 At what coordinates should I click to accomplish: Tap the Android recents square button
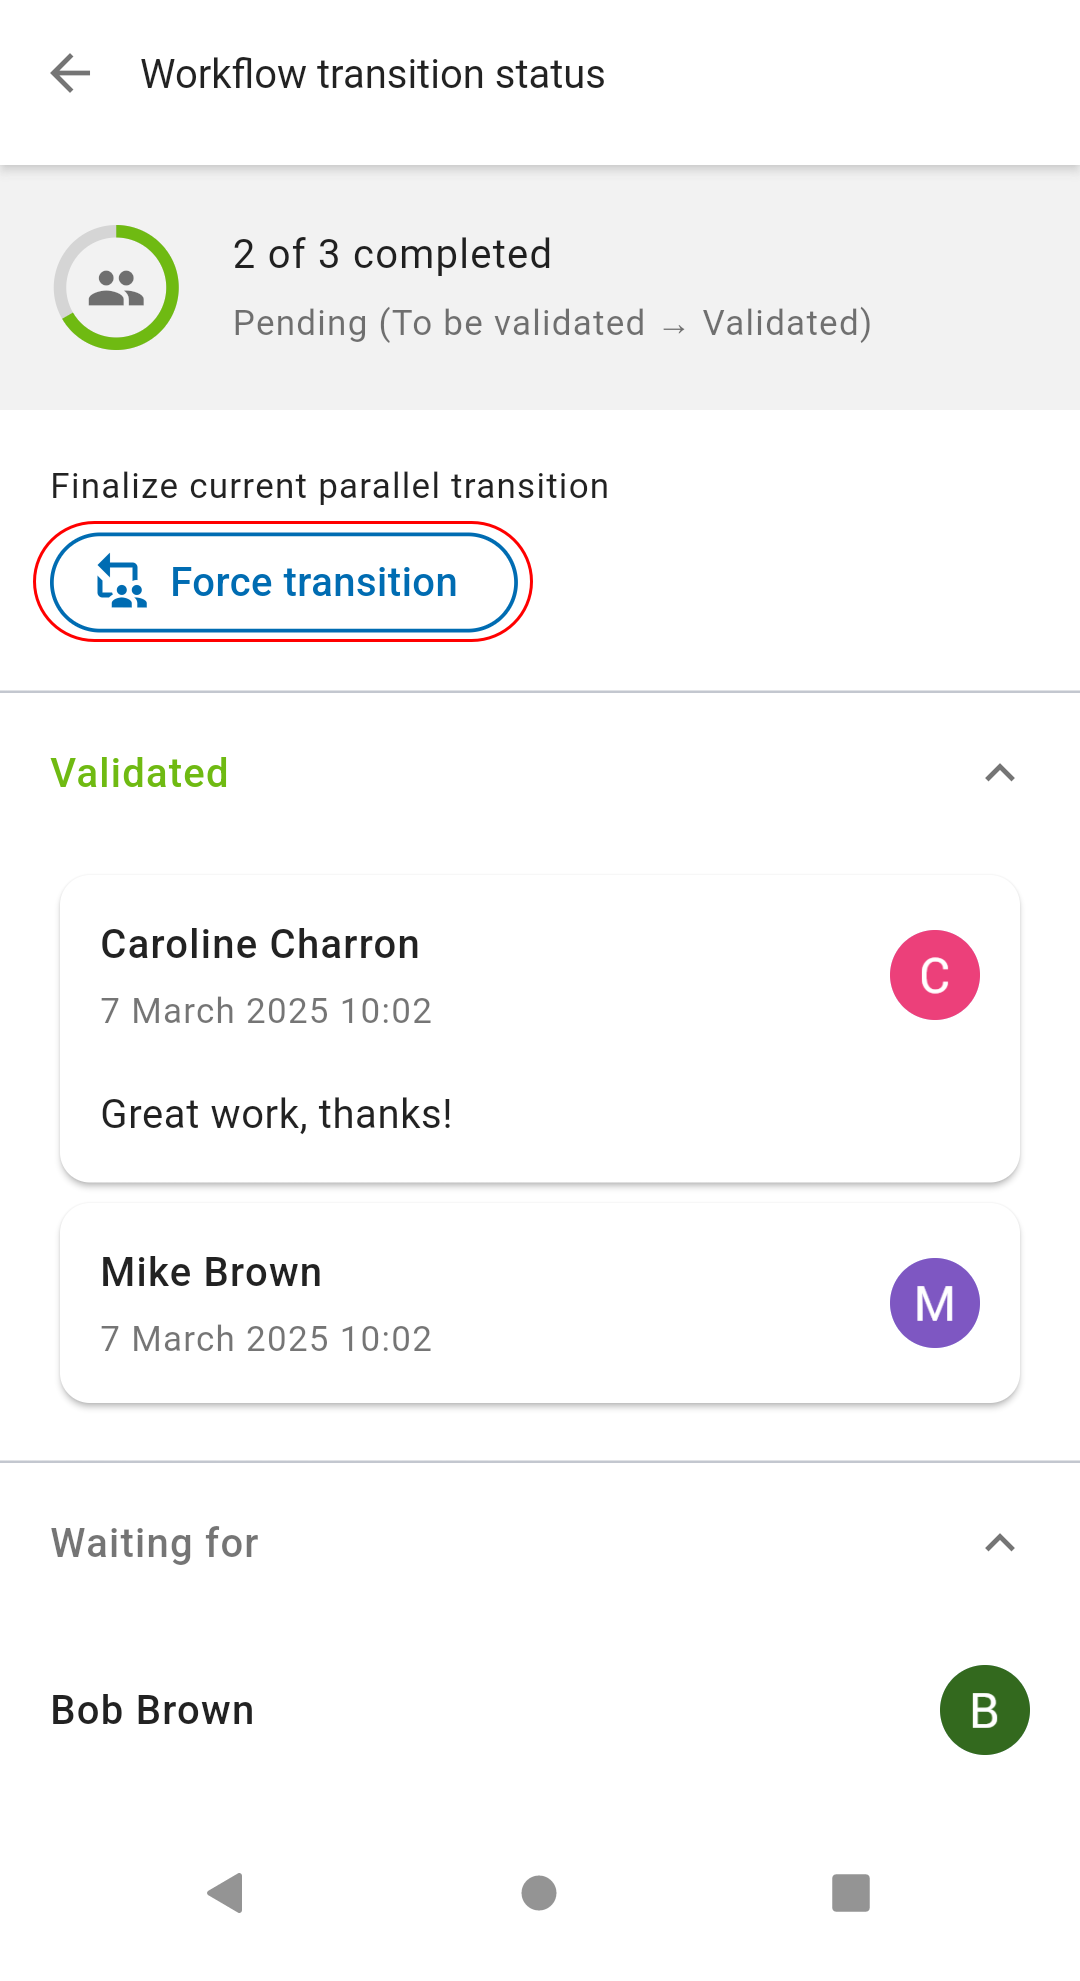[851, 1893]
